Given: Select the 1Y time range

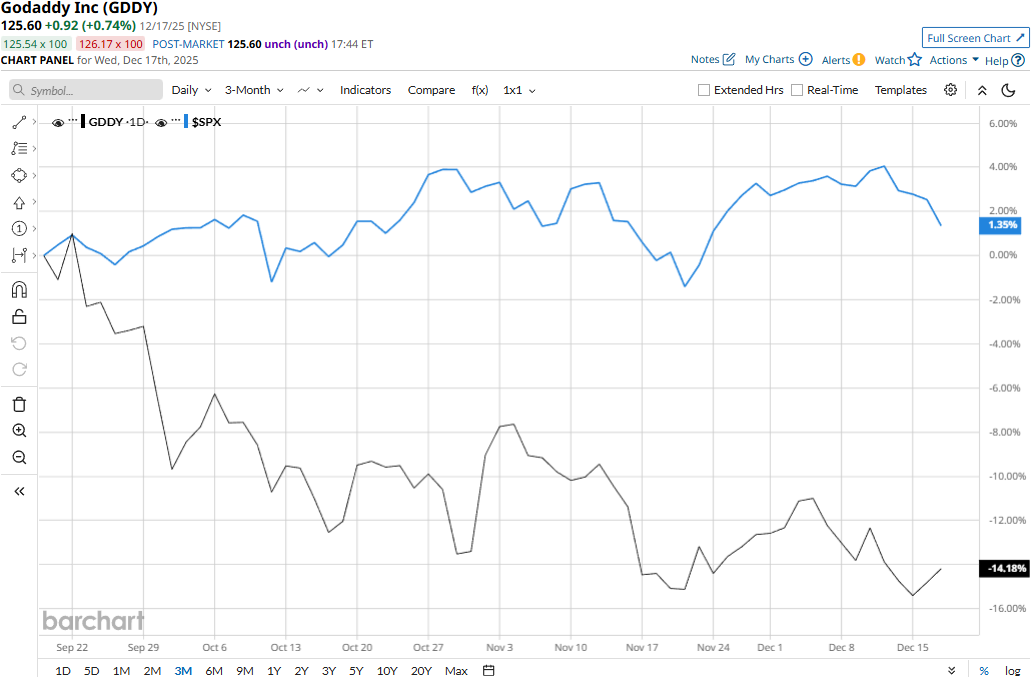Looking at the screenshot, I should [274, 670].
